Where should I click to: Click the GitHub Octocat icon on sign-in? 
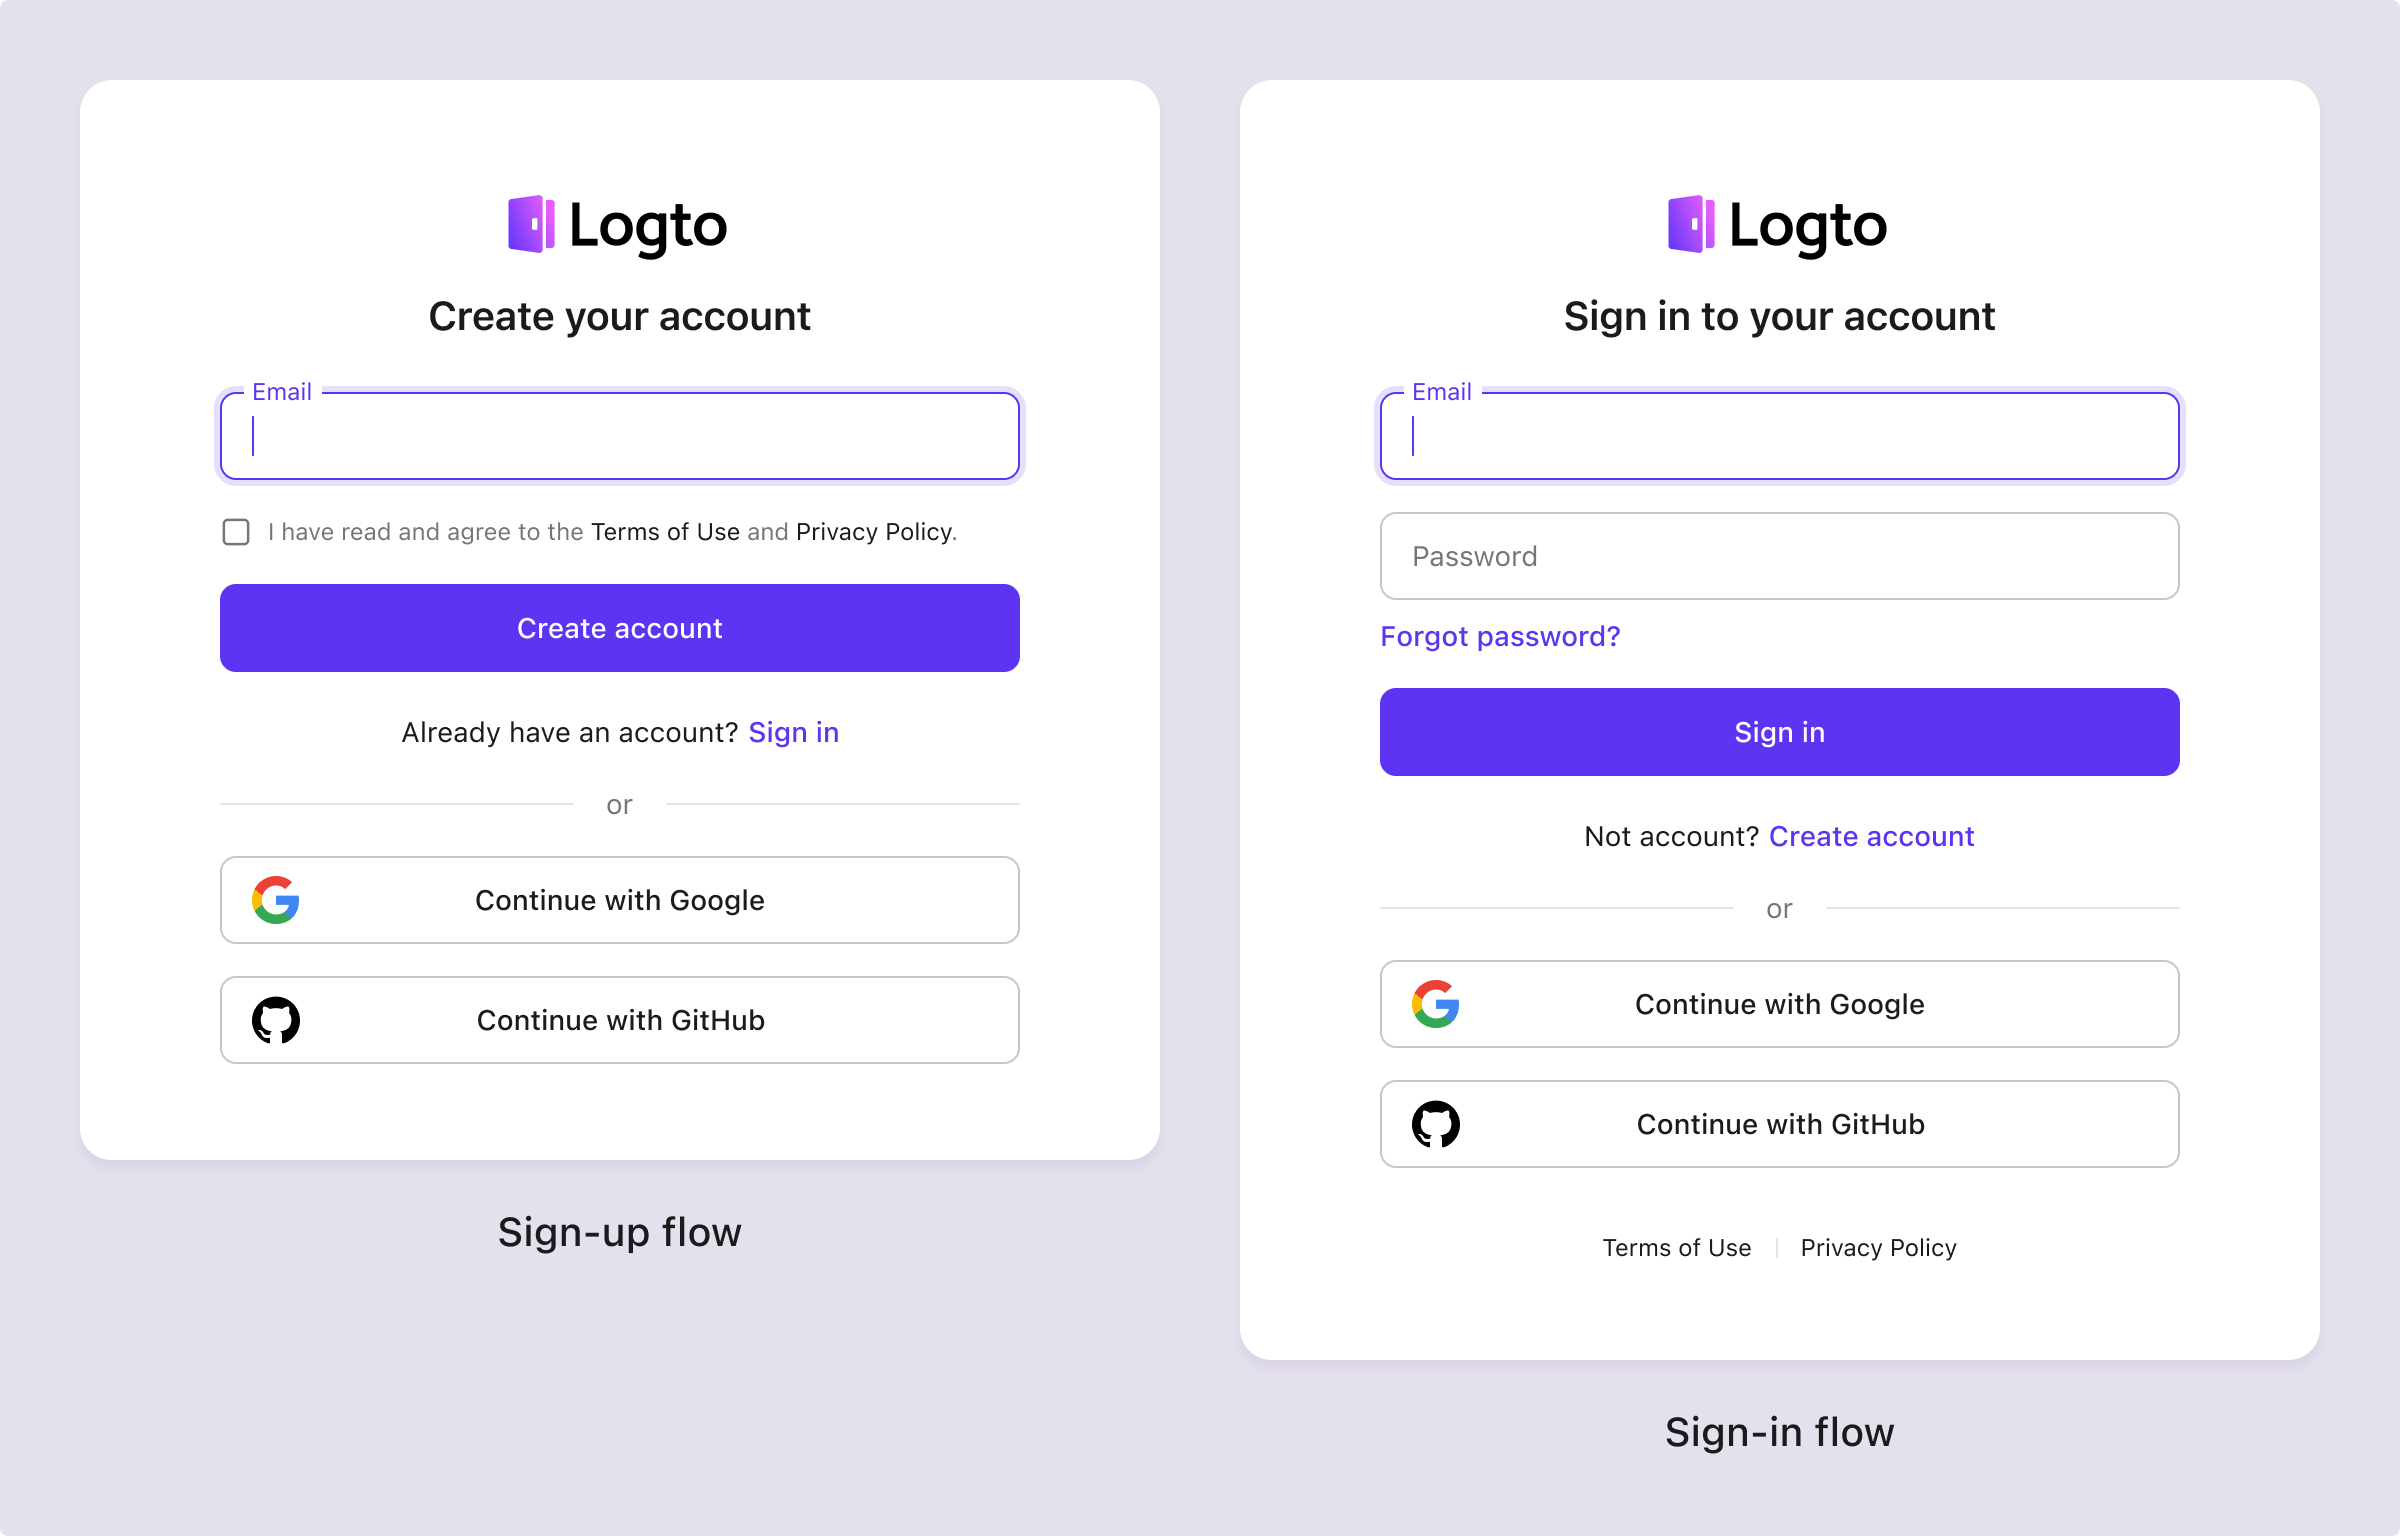click(1434, 1123)
